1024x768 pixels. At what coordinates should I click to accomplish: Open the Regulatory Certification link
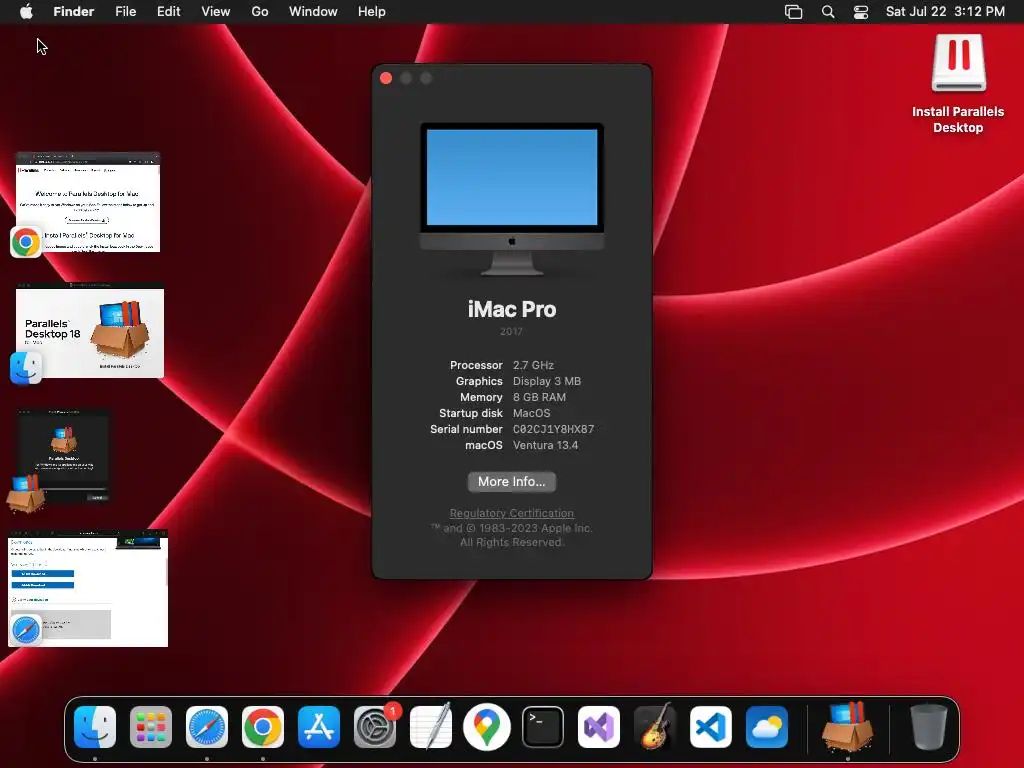(511, 513)
